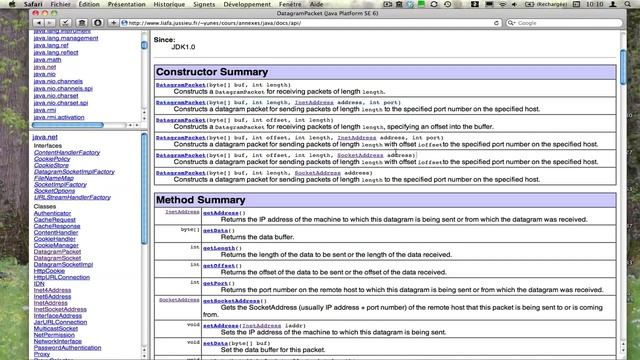The image size is (640, 360).
Task: Click the down scroll arrow of the packages frame
Action: pos(144,118)
